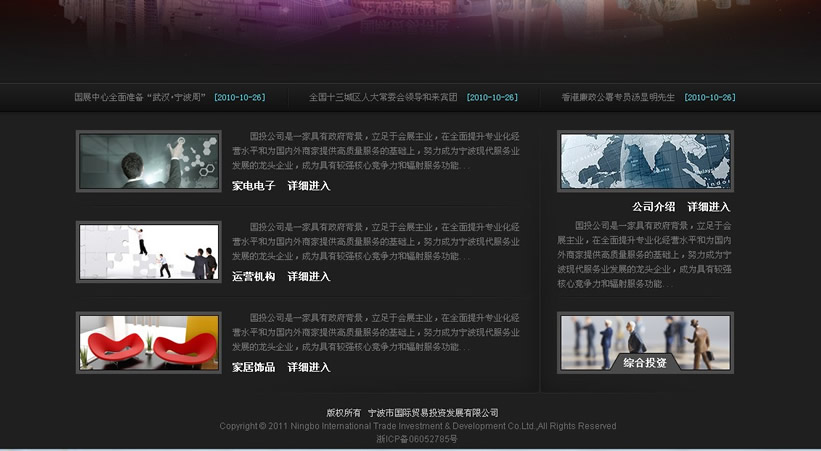Image resolution: width=821 pixels, height=451 pixels.
Task: Open the 武汉•宁波周 news headline
Action: pyautogui.click(x=140, y=98)
